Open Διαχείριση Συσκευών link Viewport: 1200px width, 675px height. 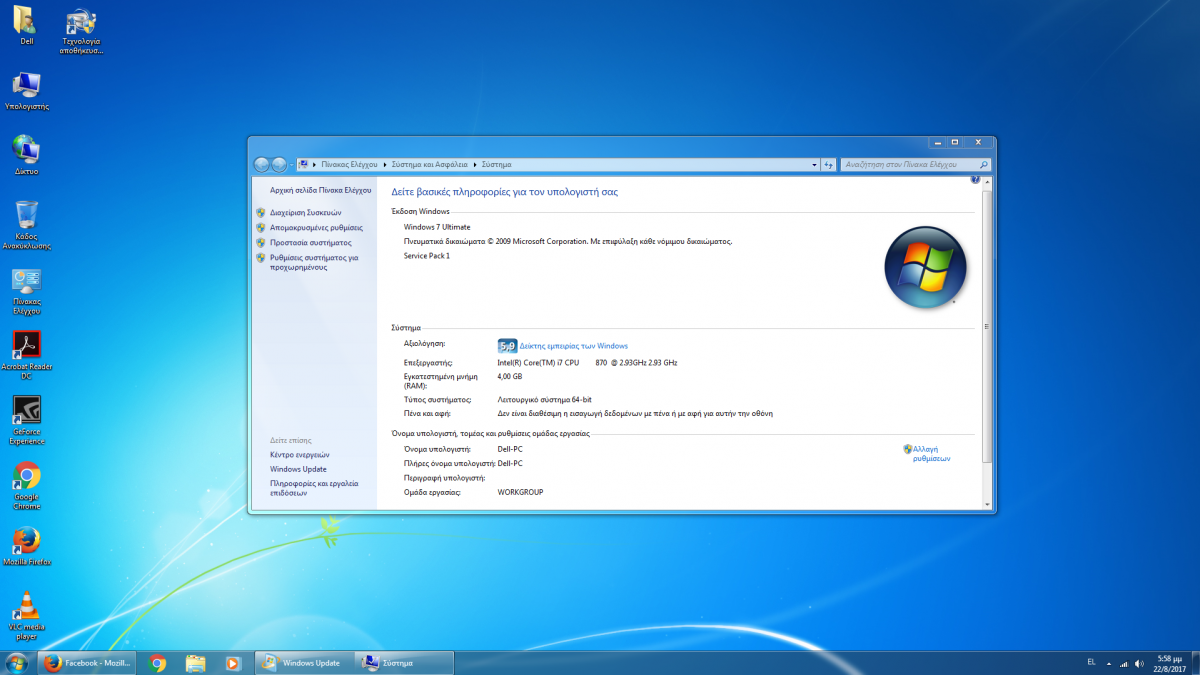(305, 212)
